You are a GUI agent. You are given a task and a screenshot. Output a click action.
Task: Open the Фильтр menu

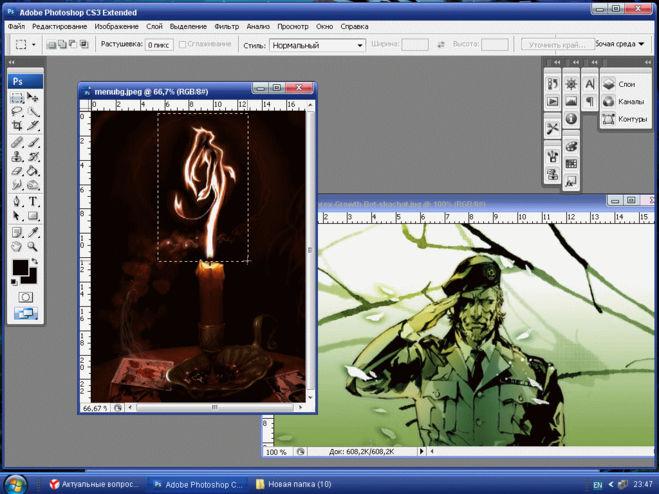click(x=227, y=26)
